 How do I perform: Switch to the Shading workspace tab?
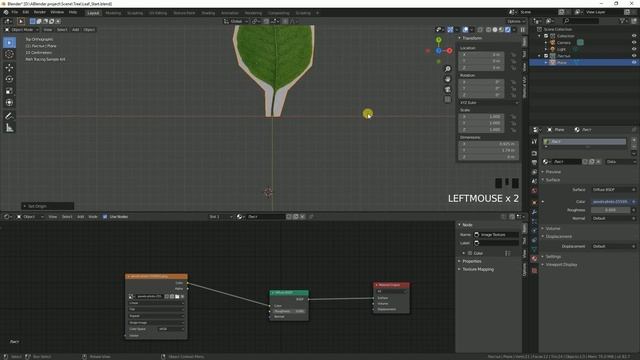[208, 13]
